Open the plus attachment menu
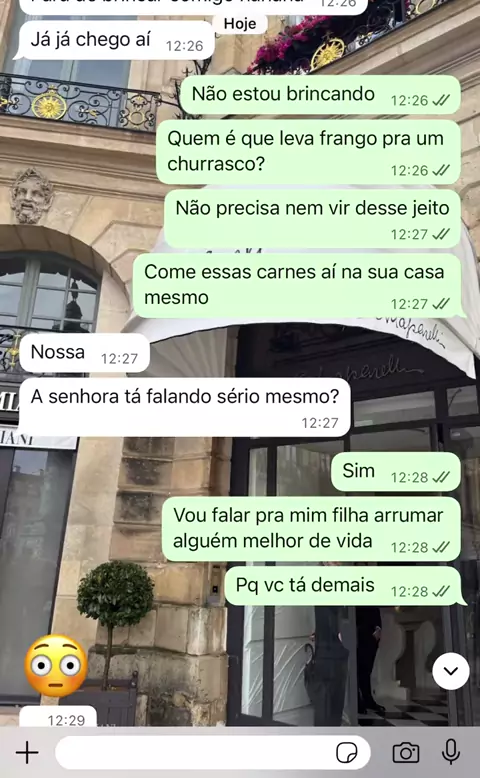The image size is (480, 778). coord(27,753)
